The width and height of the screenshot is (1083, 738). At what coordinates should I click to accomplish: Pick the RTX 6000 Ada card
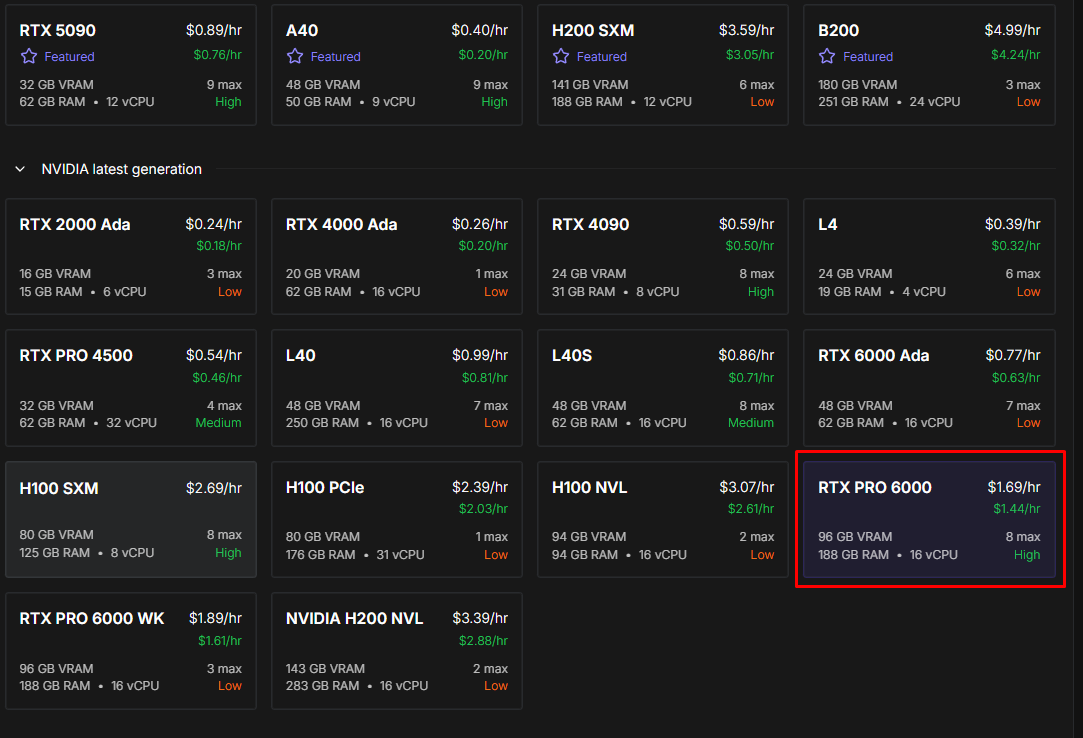click(x=928, y=388)
